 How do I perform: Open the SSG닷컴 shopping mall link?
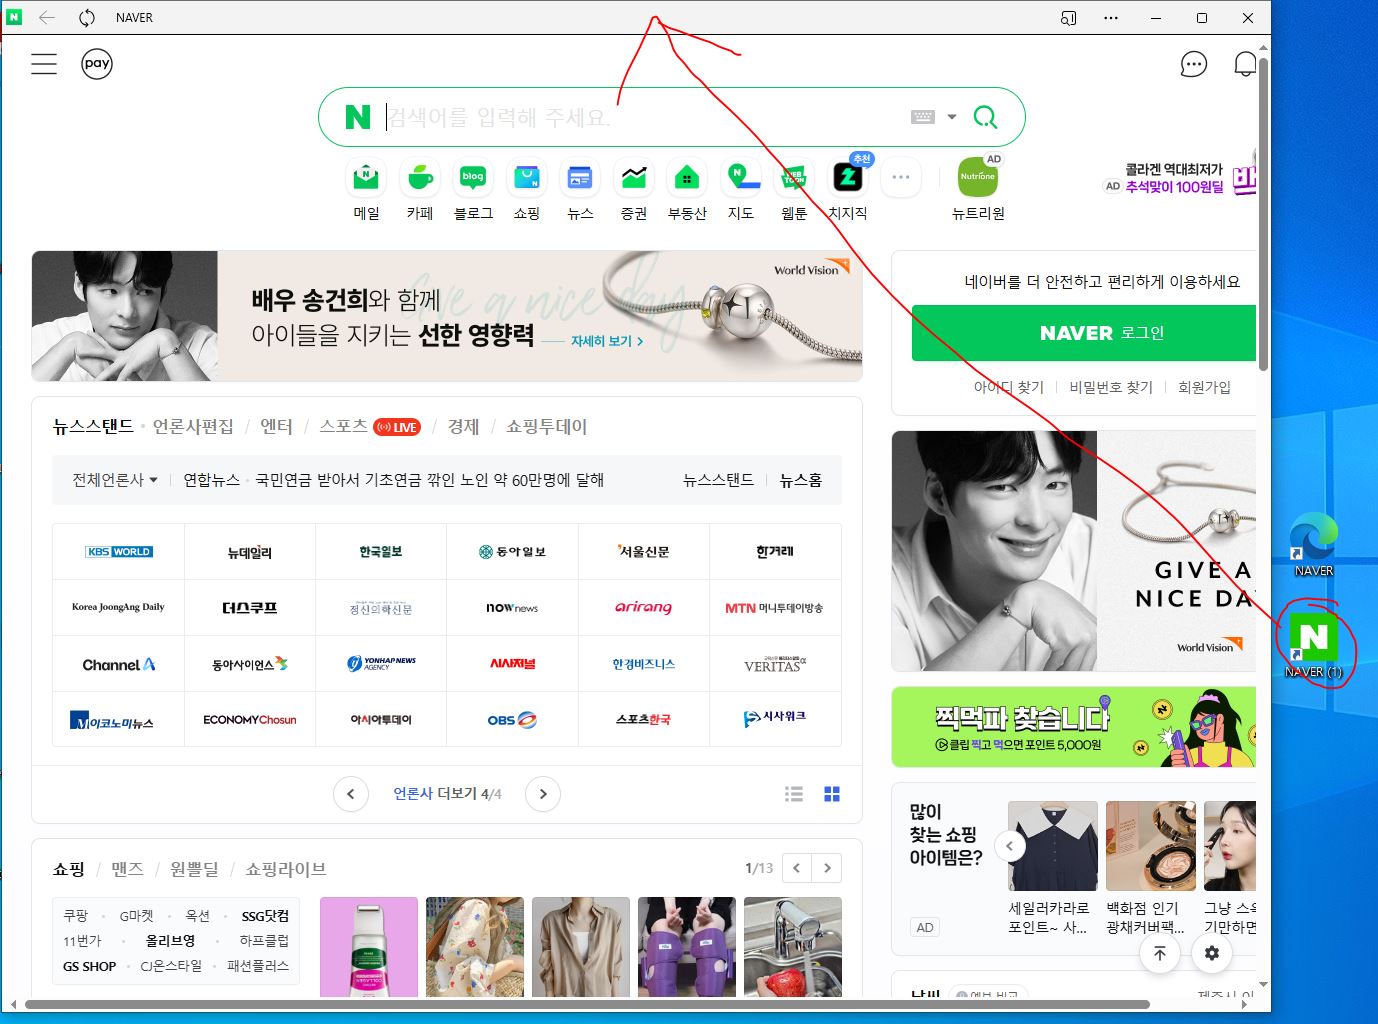coord(265,916)
